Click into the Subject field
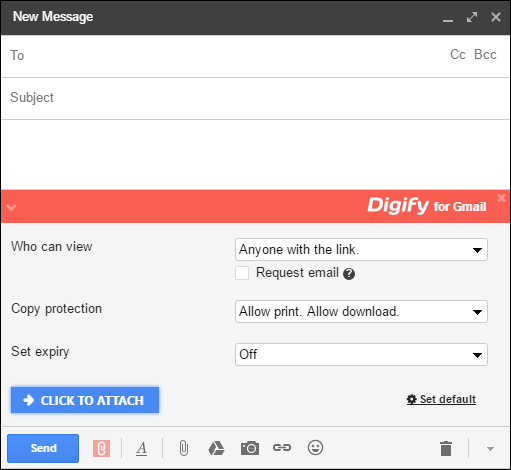Viewport: 511px width, 470px height. pyautogui.click(x=255, y=98)
